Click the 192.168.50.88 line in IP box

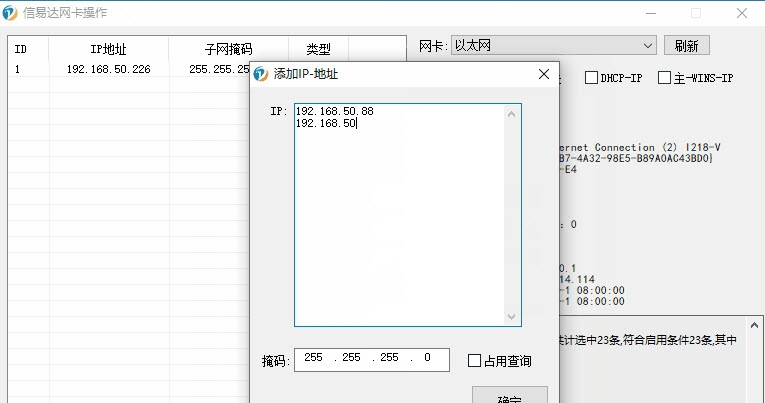click(x=335, y=111)
